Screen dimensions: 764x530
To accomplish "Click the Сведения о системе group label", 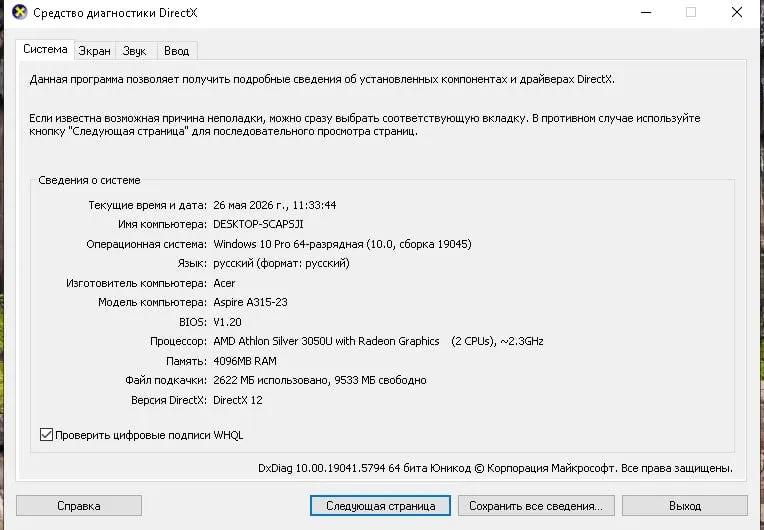I will [x=89, y=180].
